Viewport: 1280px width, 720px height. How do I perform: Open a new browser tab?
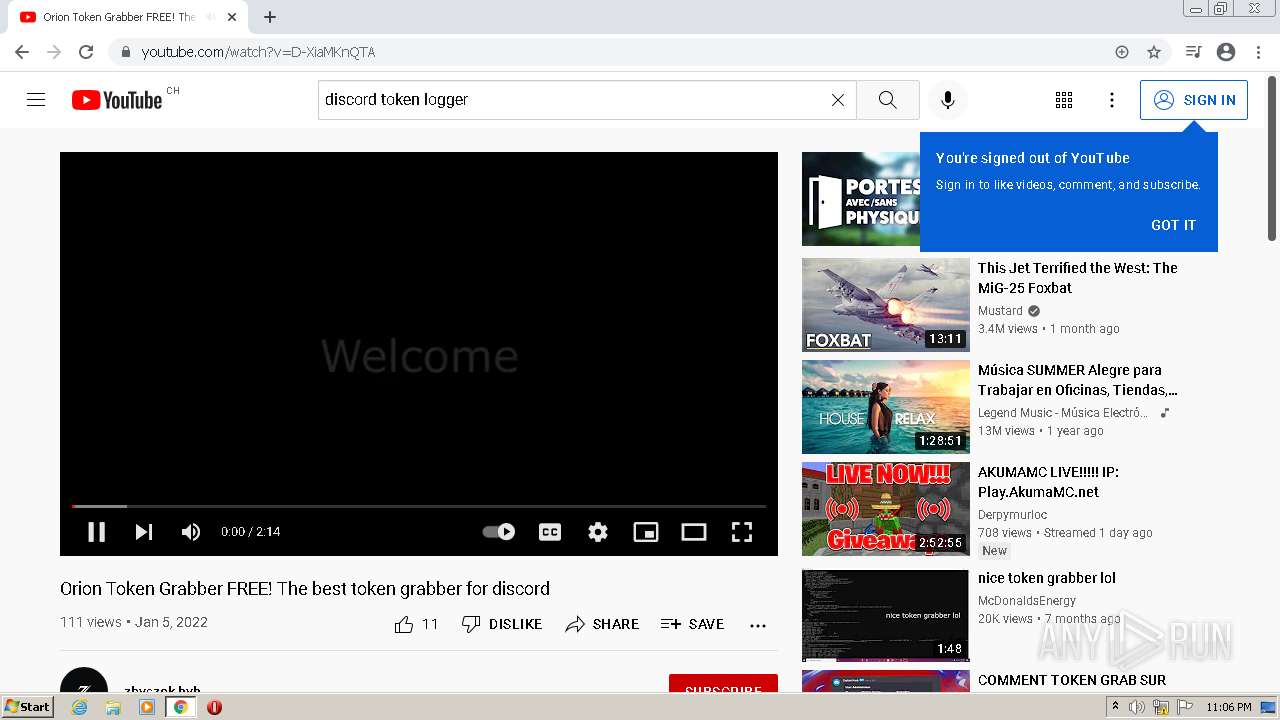270,17
